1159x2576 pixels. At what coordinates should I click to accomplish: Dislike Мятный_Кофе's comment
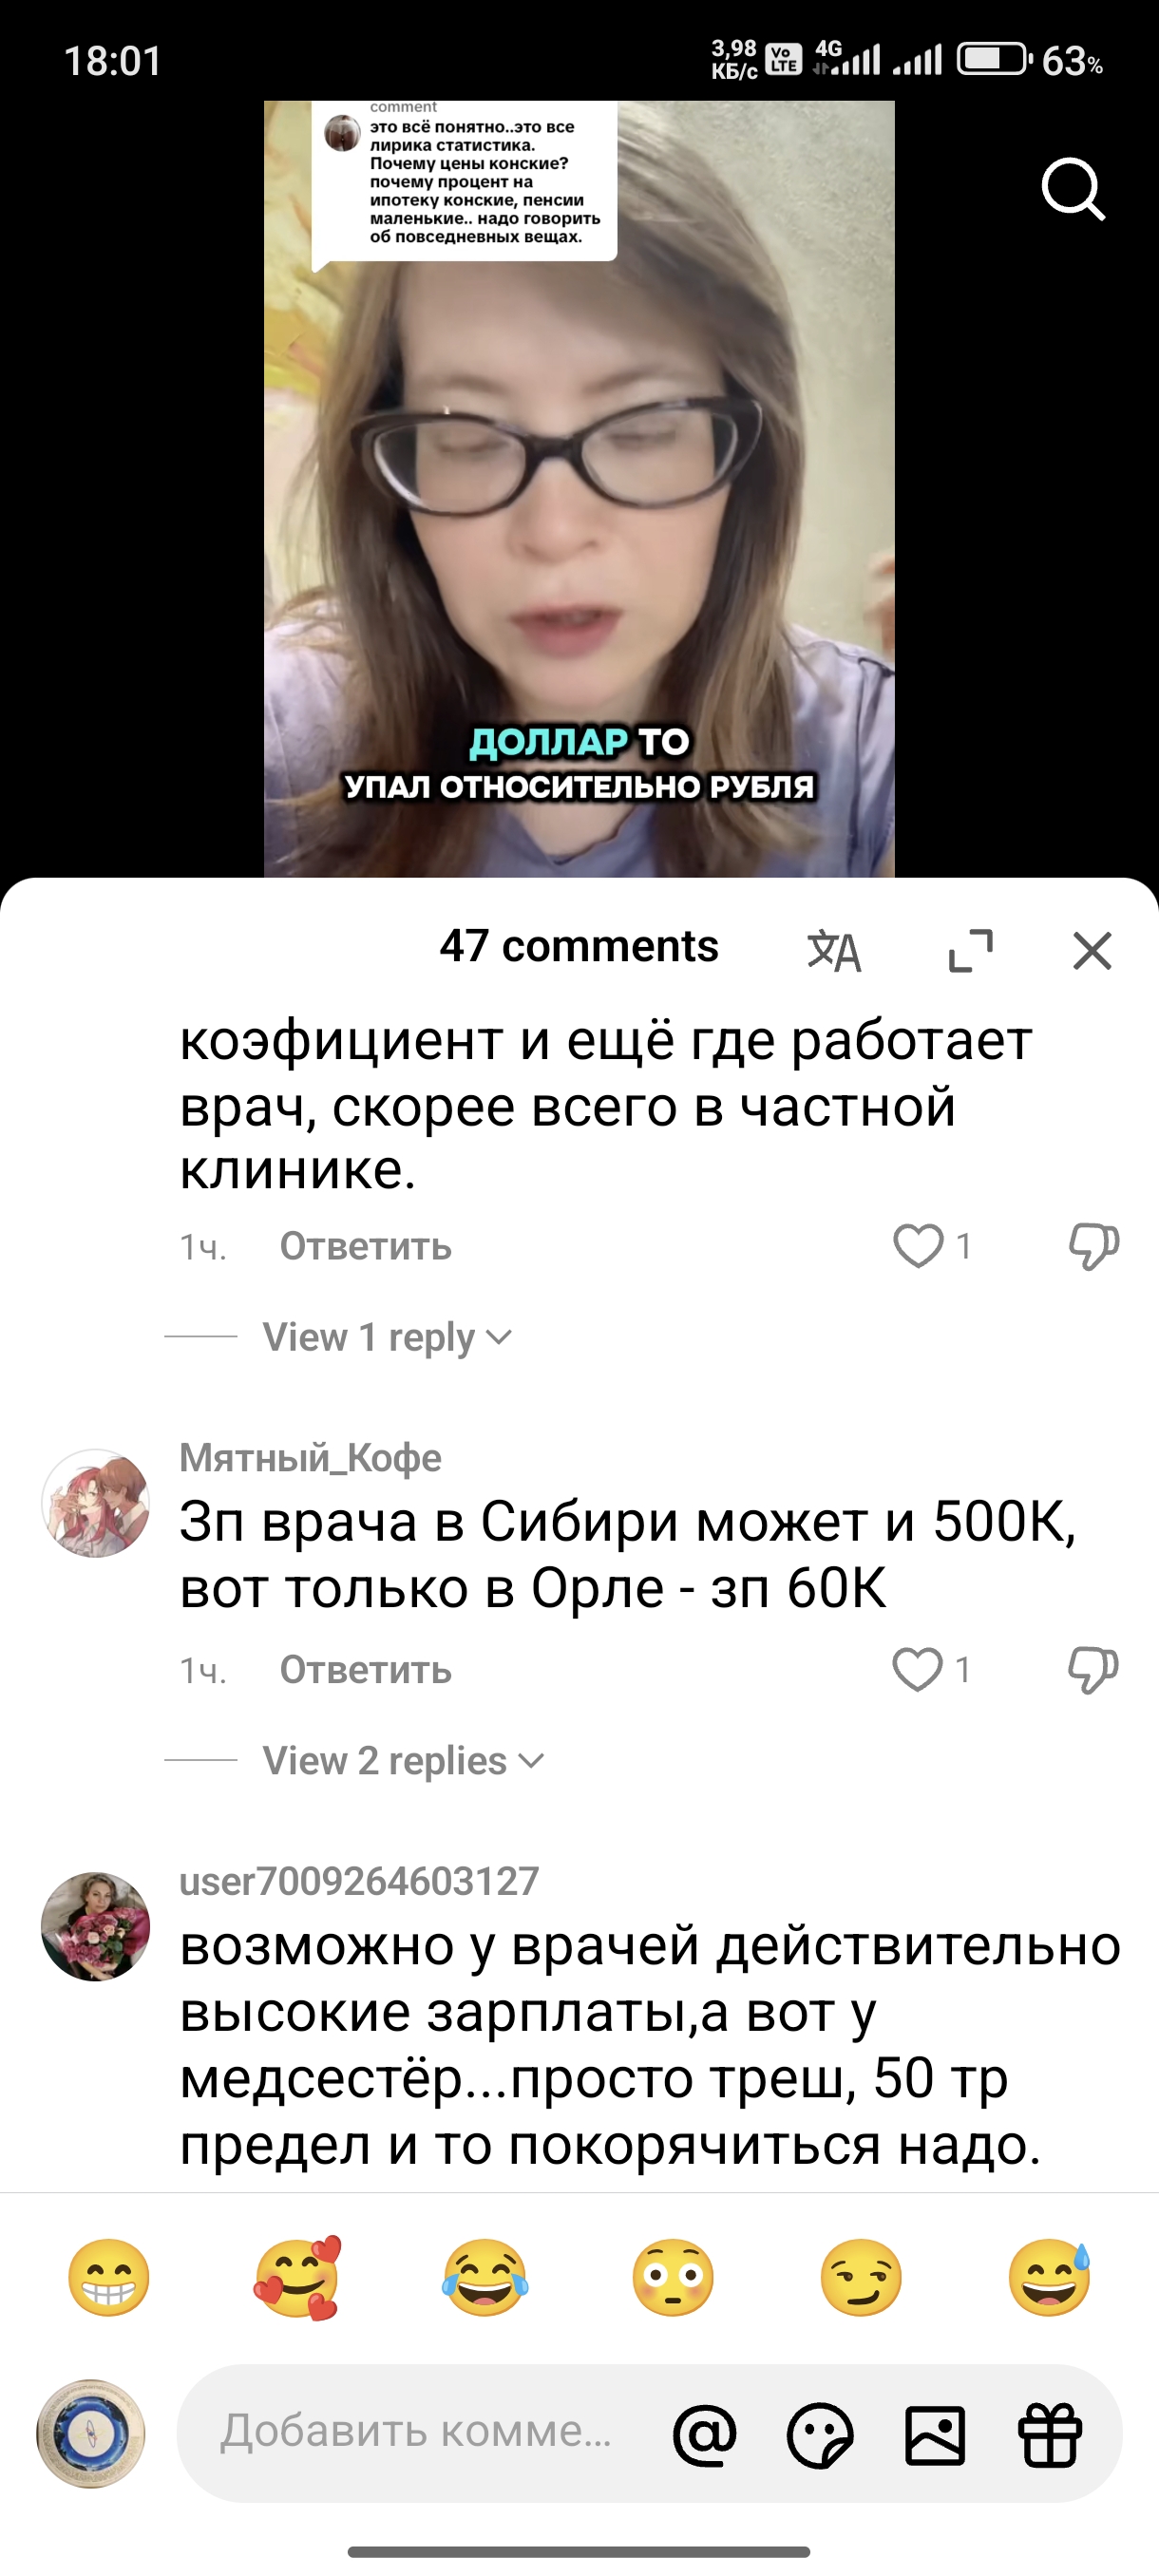pyautogui.click(x=1093, y=1669)
